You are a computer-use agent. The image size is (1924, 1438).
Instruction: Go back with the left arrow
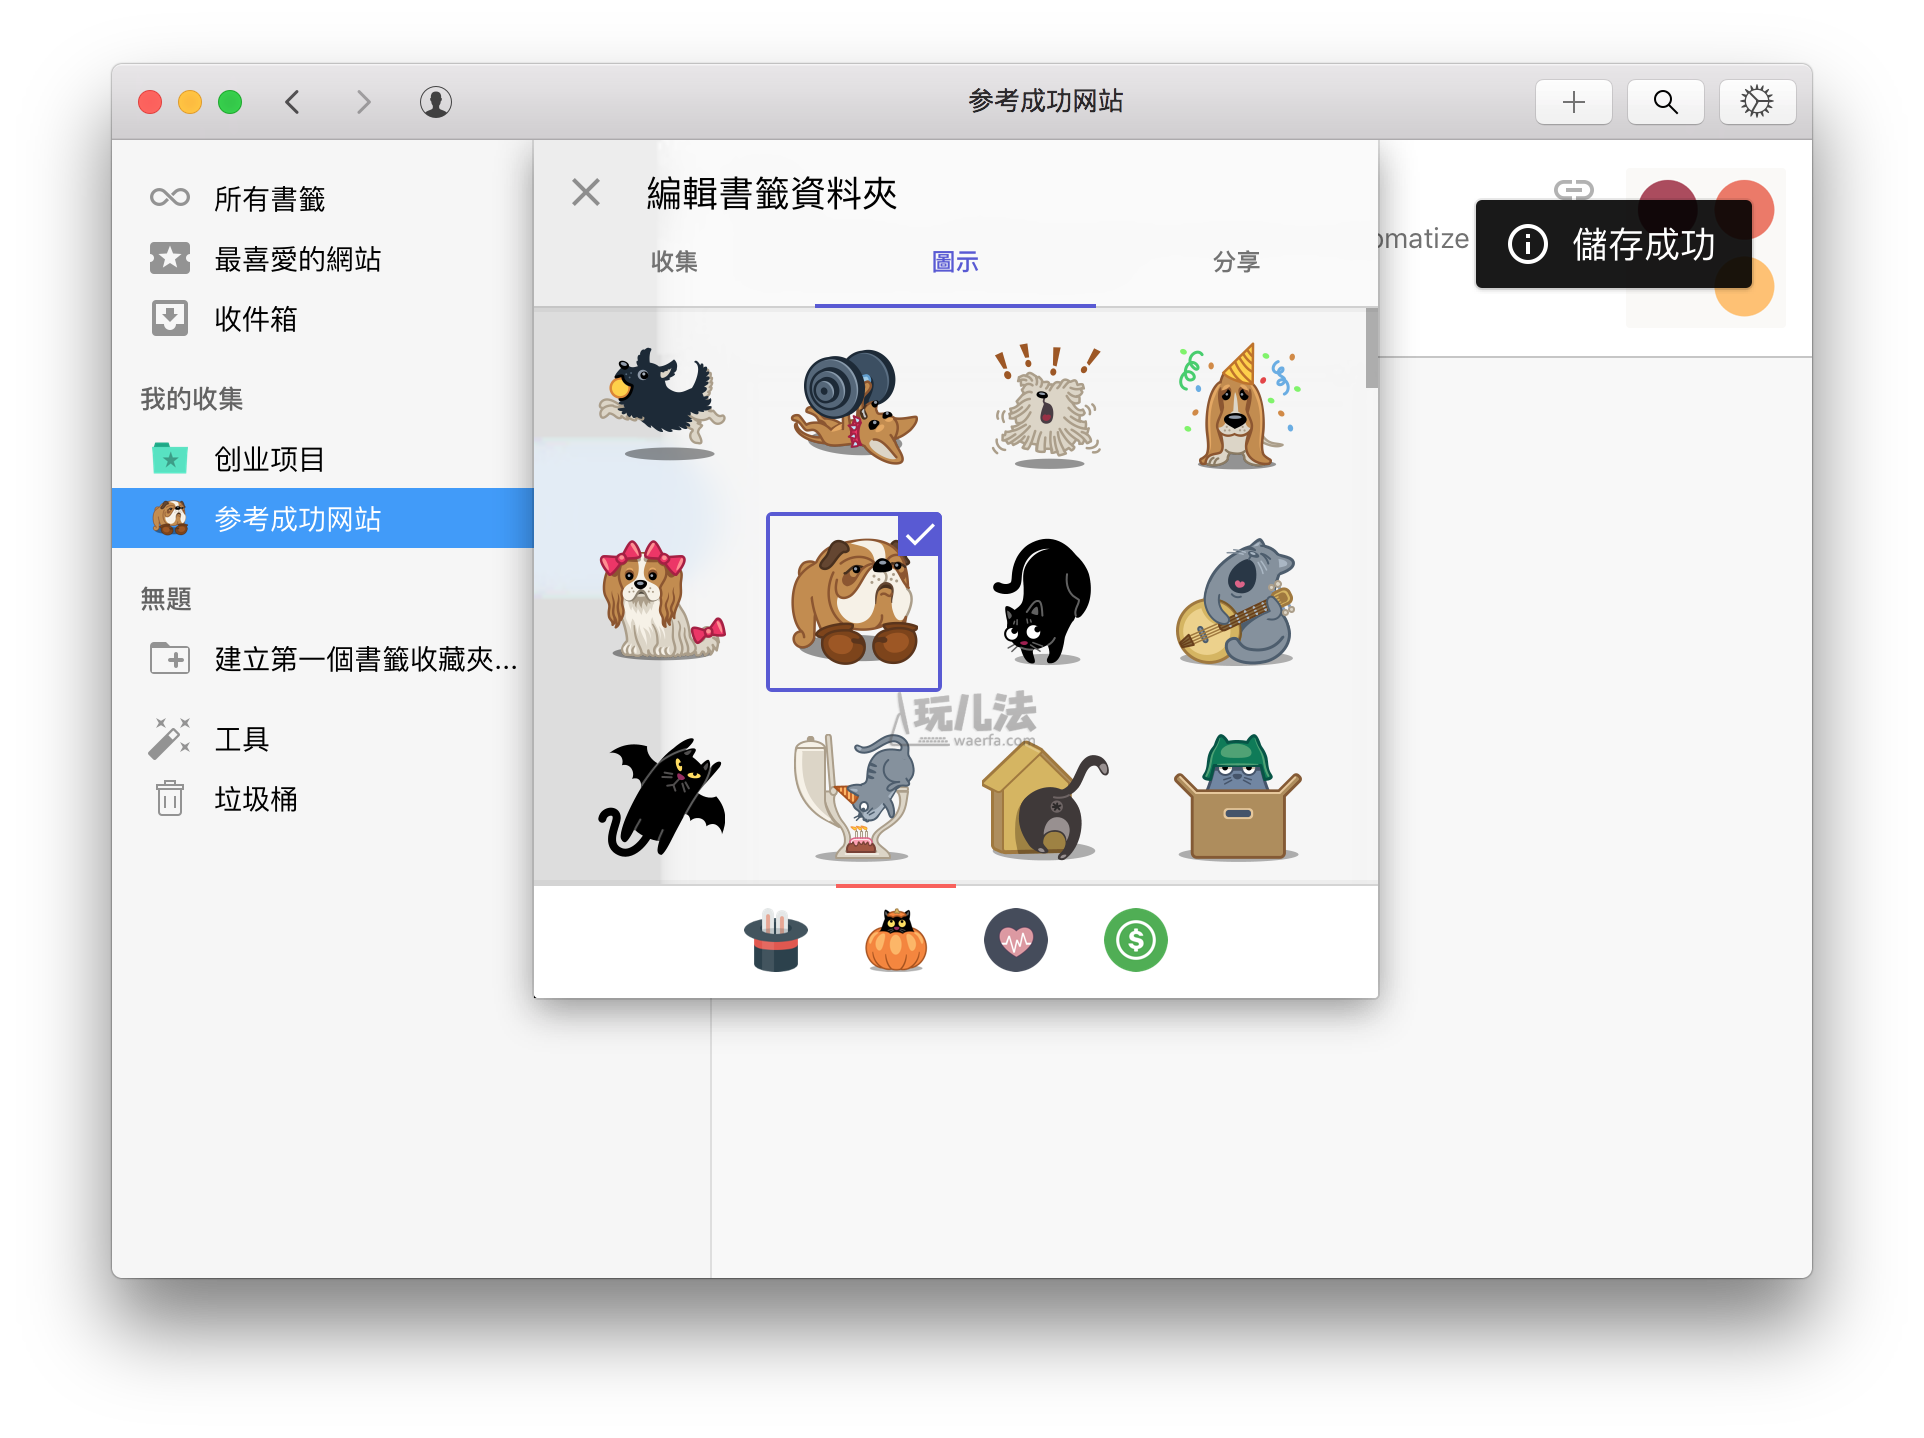[x=292, y=102]
